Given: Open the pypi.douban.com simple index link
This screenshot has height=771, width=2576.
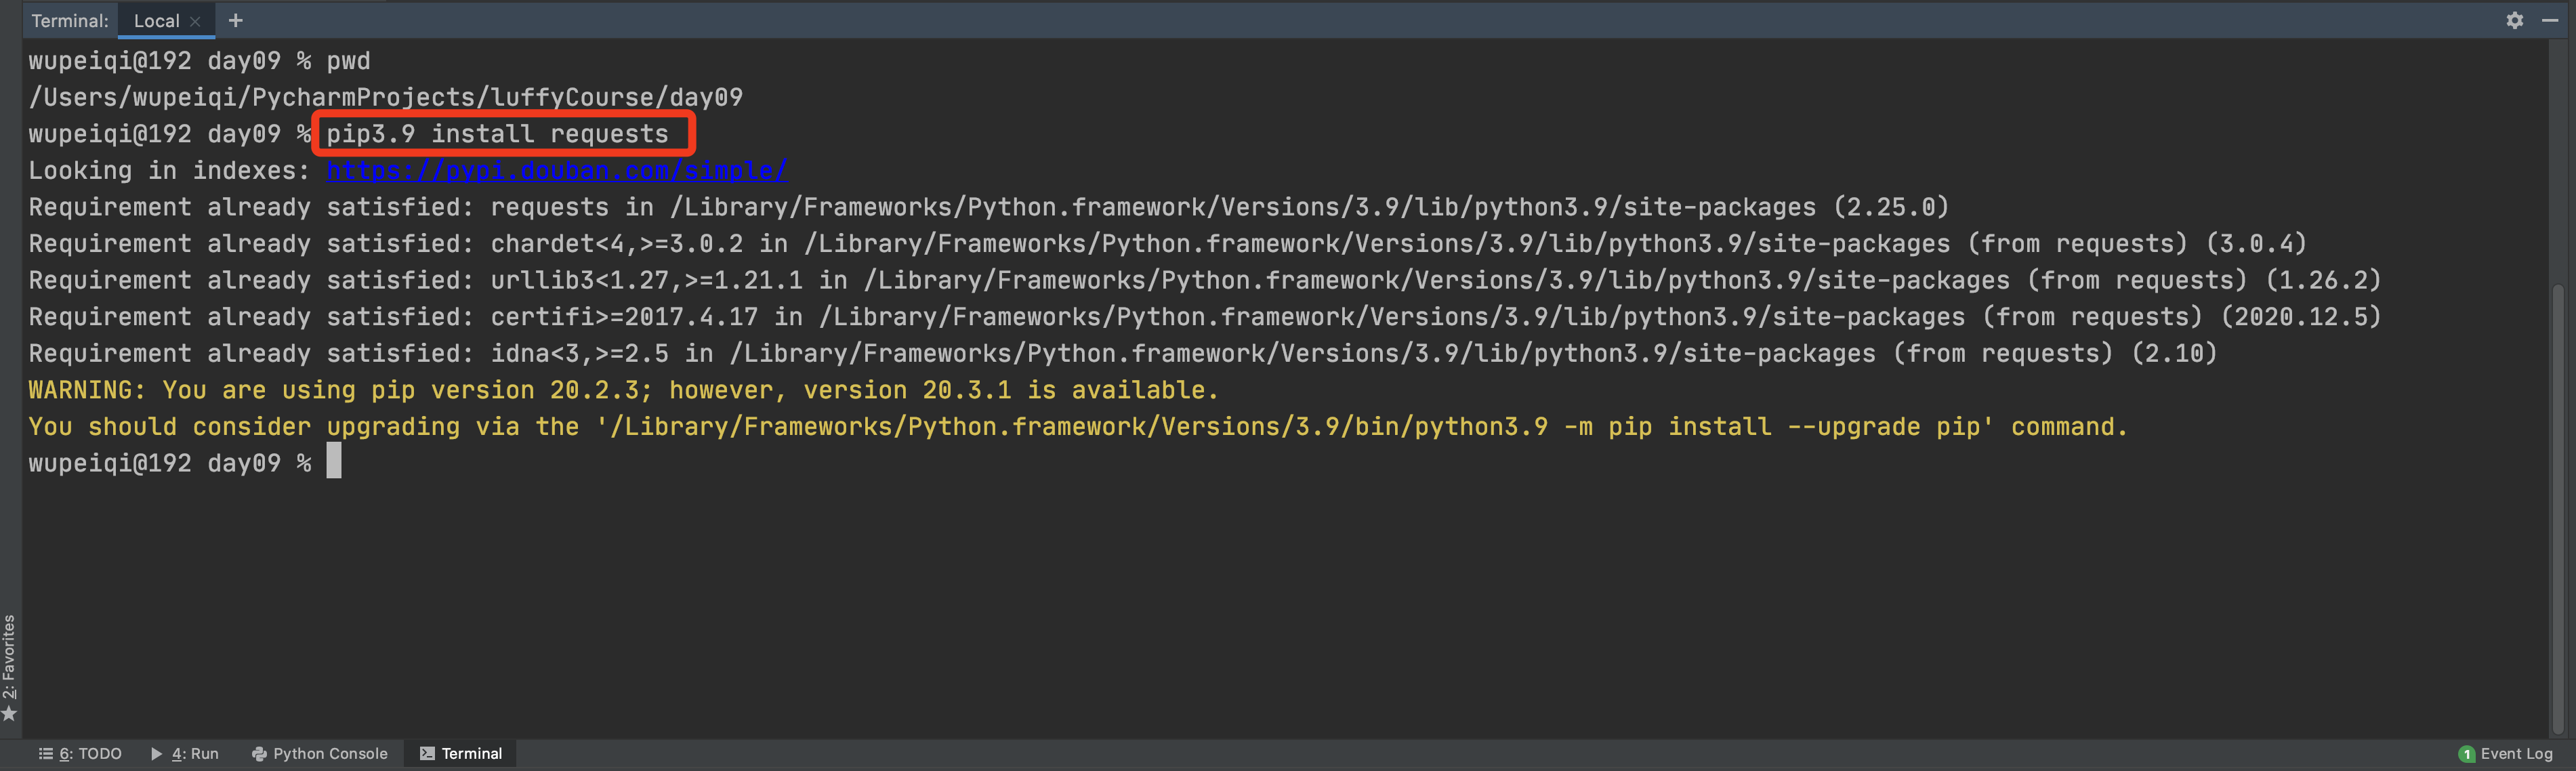Looking at the screenshot, I should click(556, 171).
